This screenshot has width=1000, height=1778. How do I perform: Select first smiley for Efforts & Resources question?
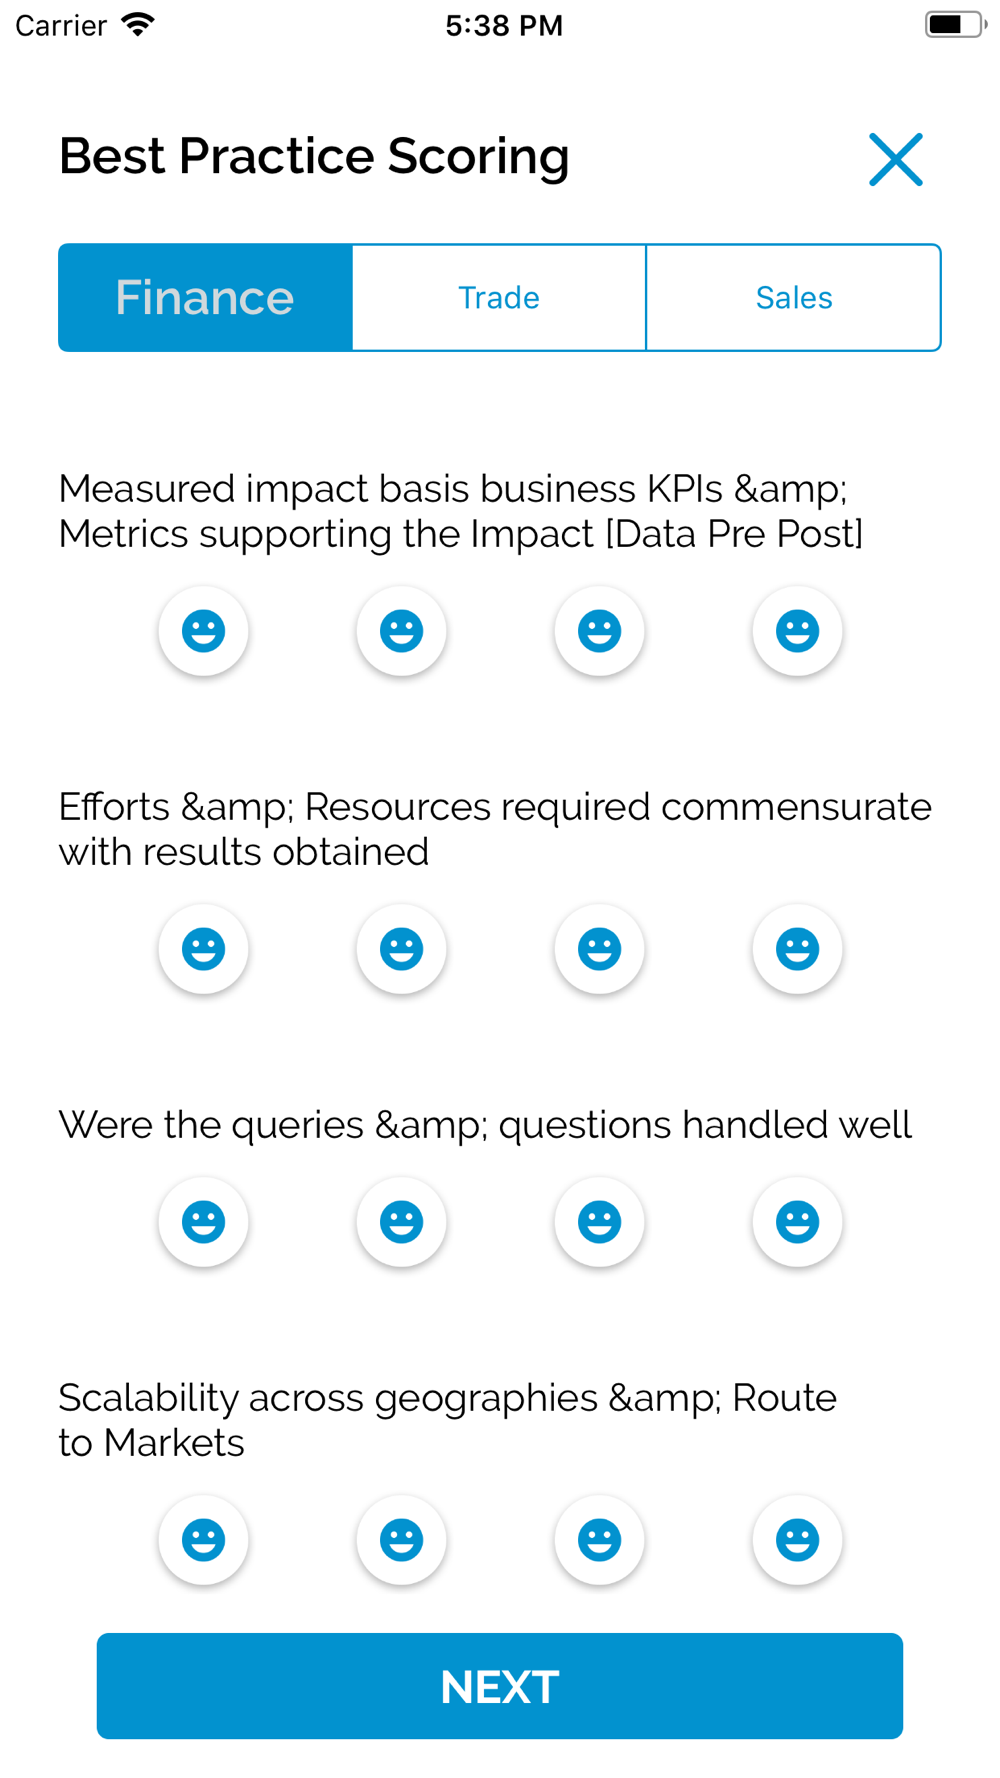click(203, 949)
